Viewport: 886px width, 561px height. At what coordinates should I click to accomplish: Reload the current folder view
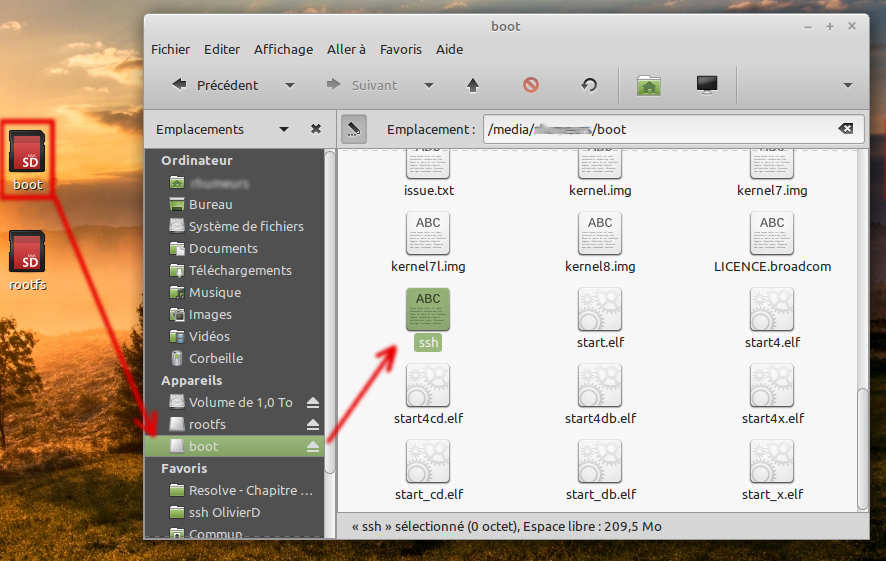click(589, 85)
